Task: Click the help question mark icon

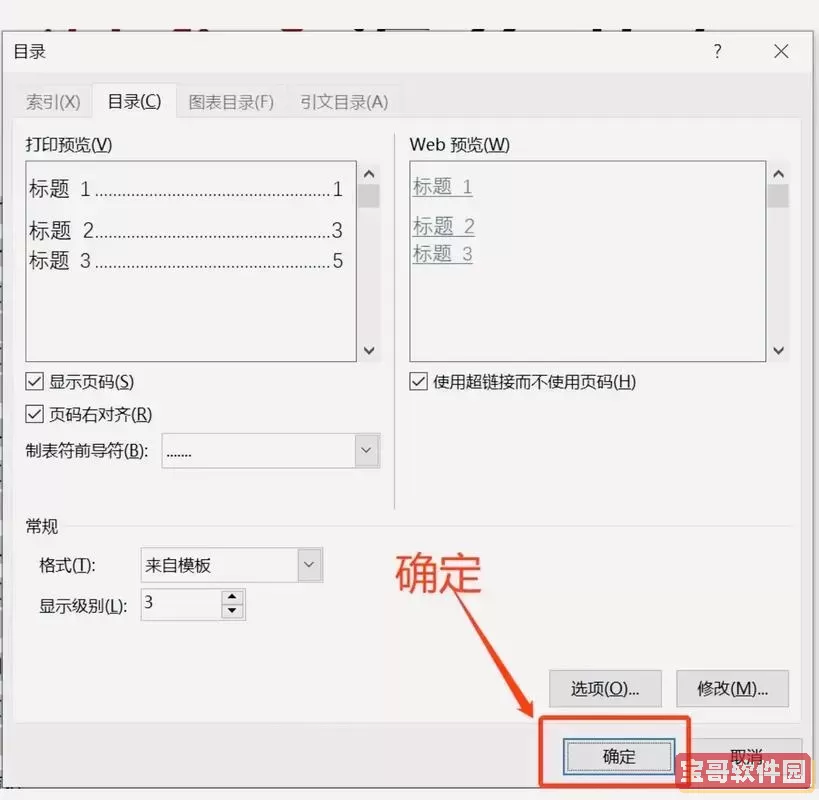Action: [x=718, y=51]
